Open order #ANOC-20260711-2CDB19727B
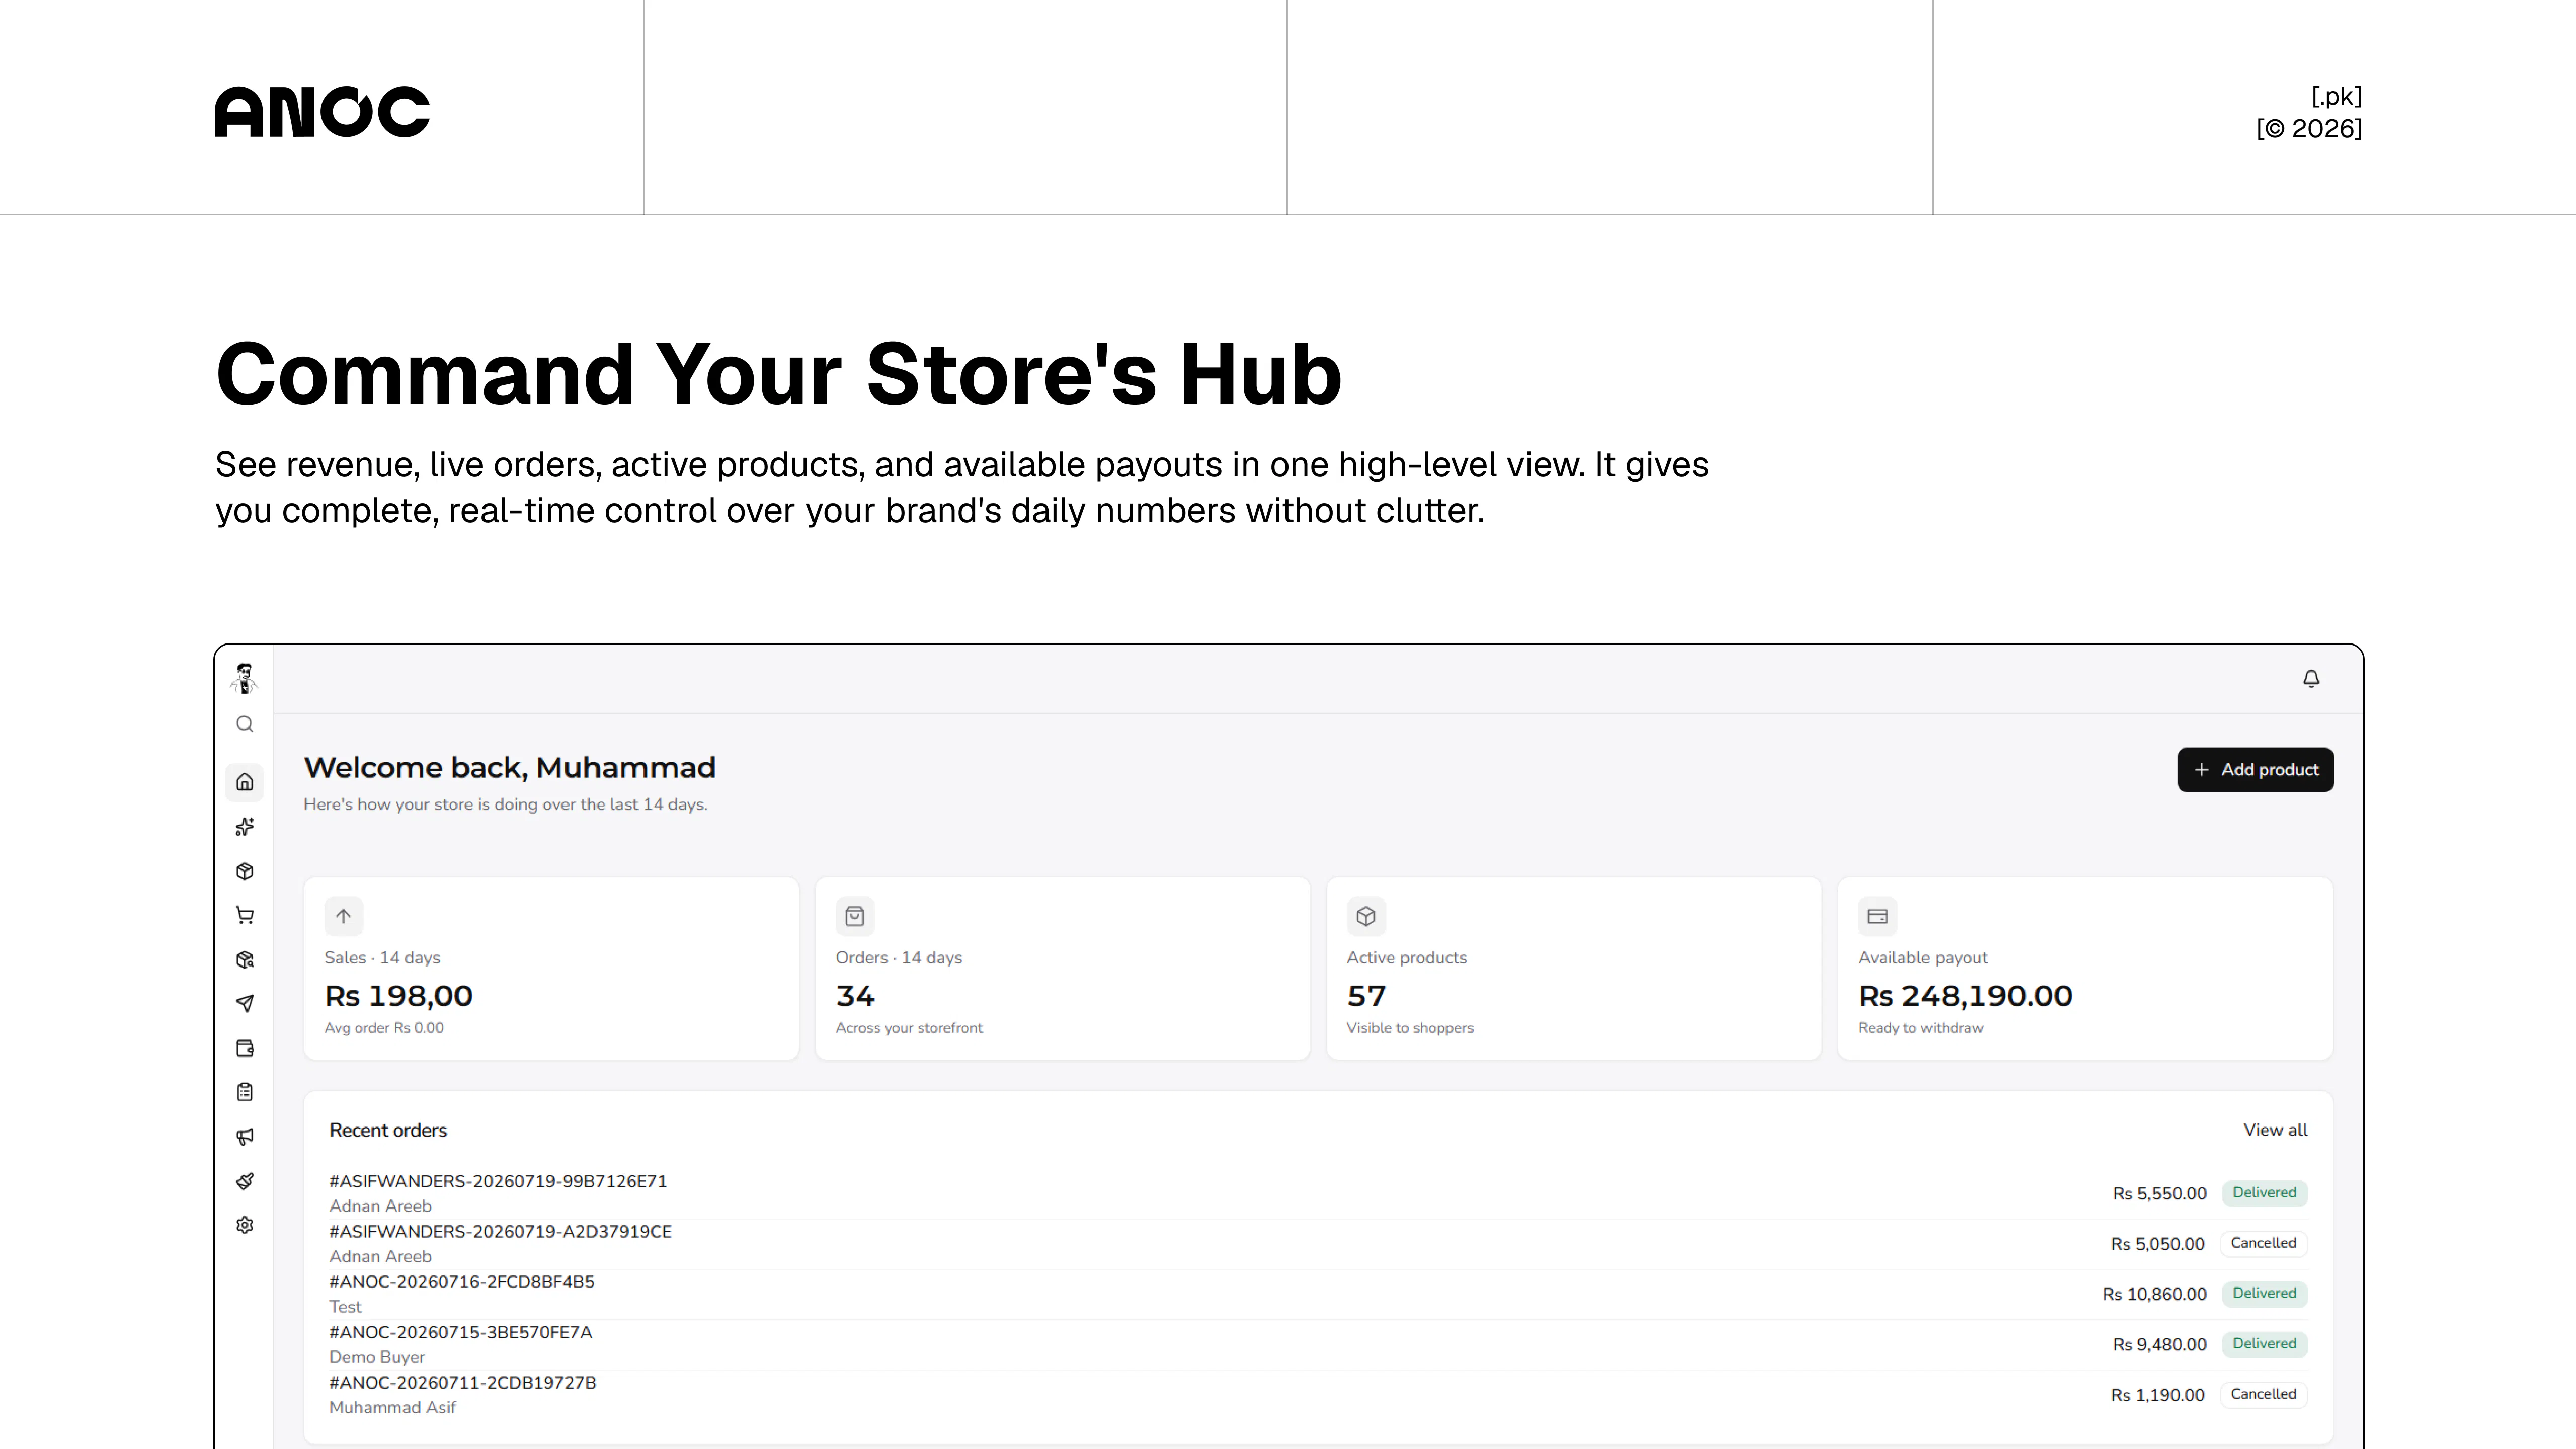2576x1449 pixels. pyautogui.click(x=462, y=1383)
